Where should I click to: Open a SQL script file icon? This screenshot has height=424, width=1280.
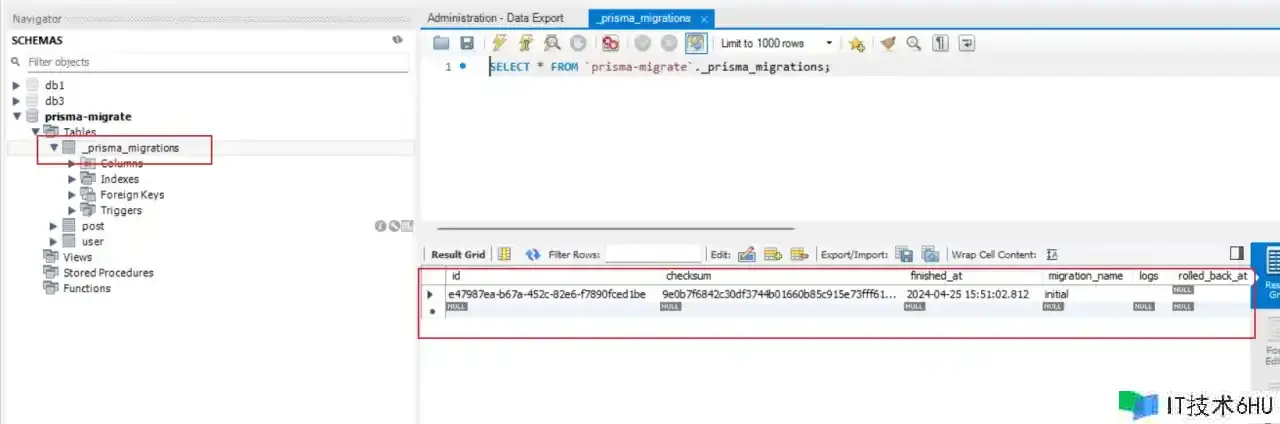click(x=441, y=43)
